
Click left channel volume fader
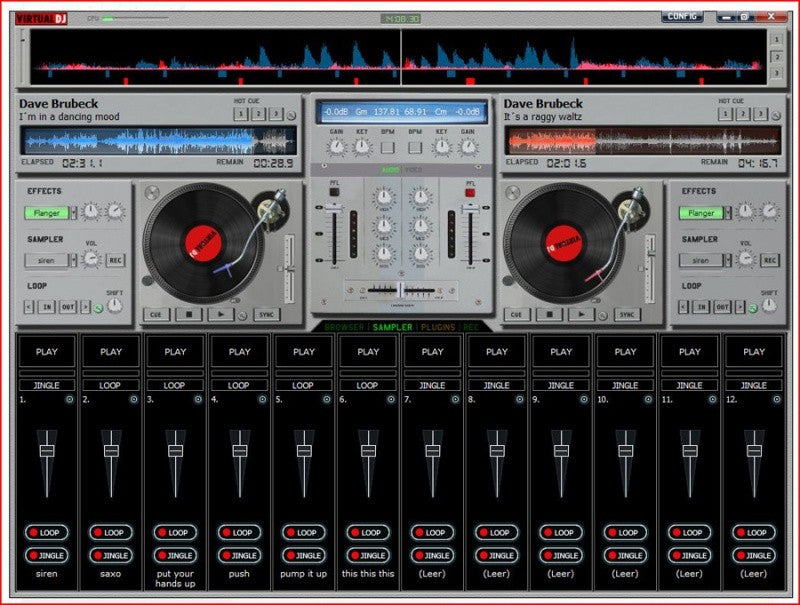point(334,210)
